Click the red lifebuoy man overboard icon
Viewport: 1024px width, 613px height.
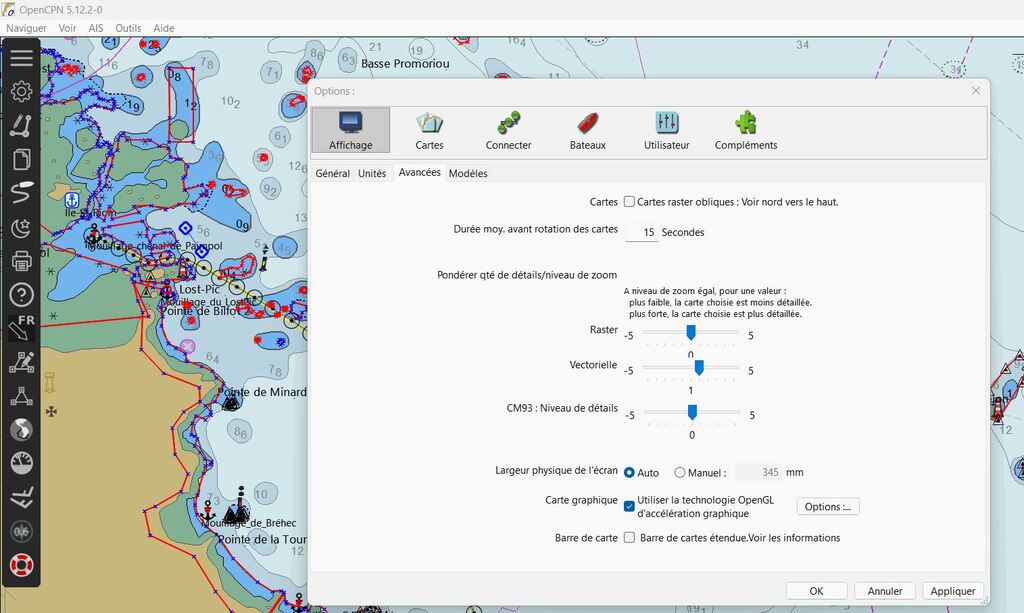21,565
